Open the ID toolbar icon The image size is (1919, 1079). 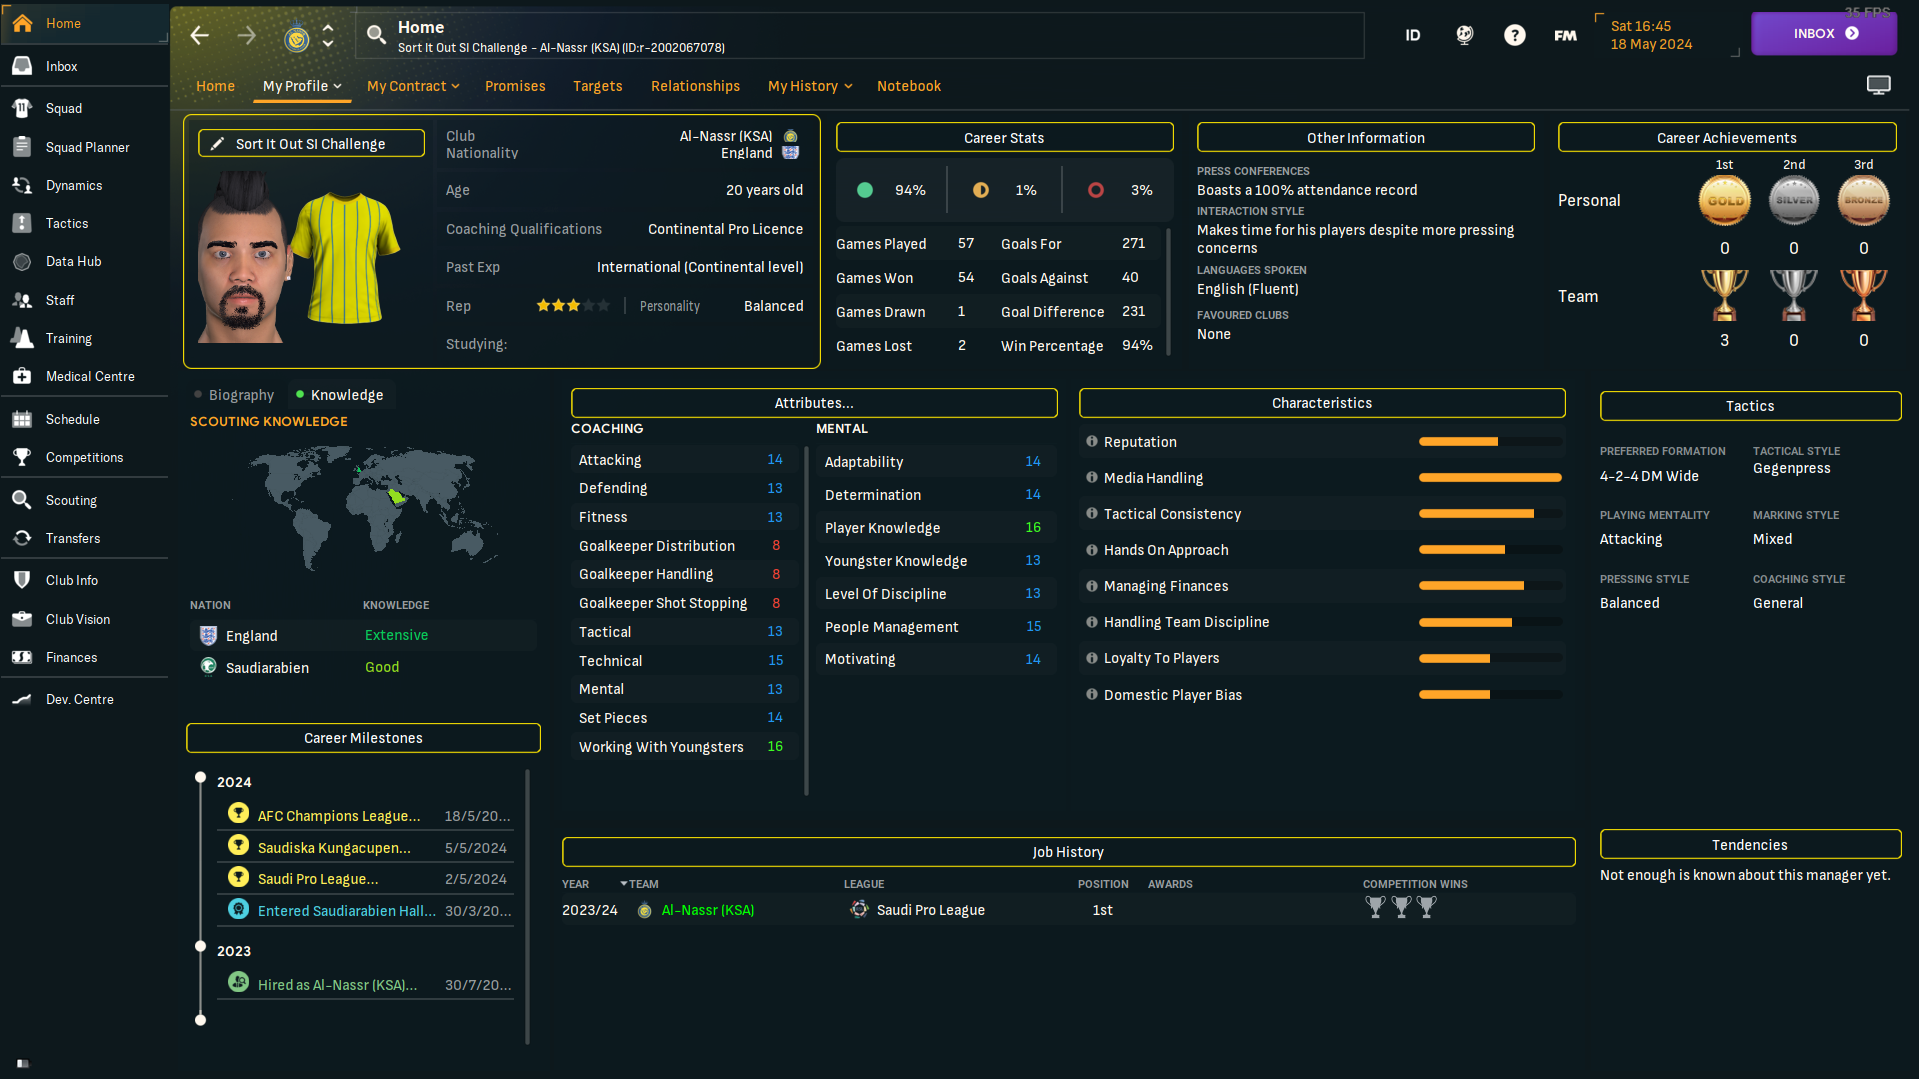pos(1413,35)
